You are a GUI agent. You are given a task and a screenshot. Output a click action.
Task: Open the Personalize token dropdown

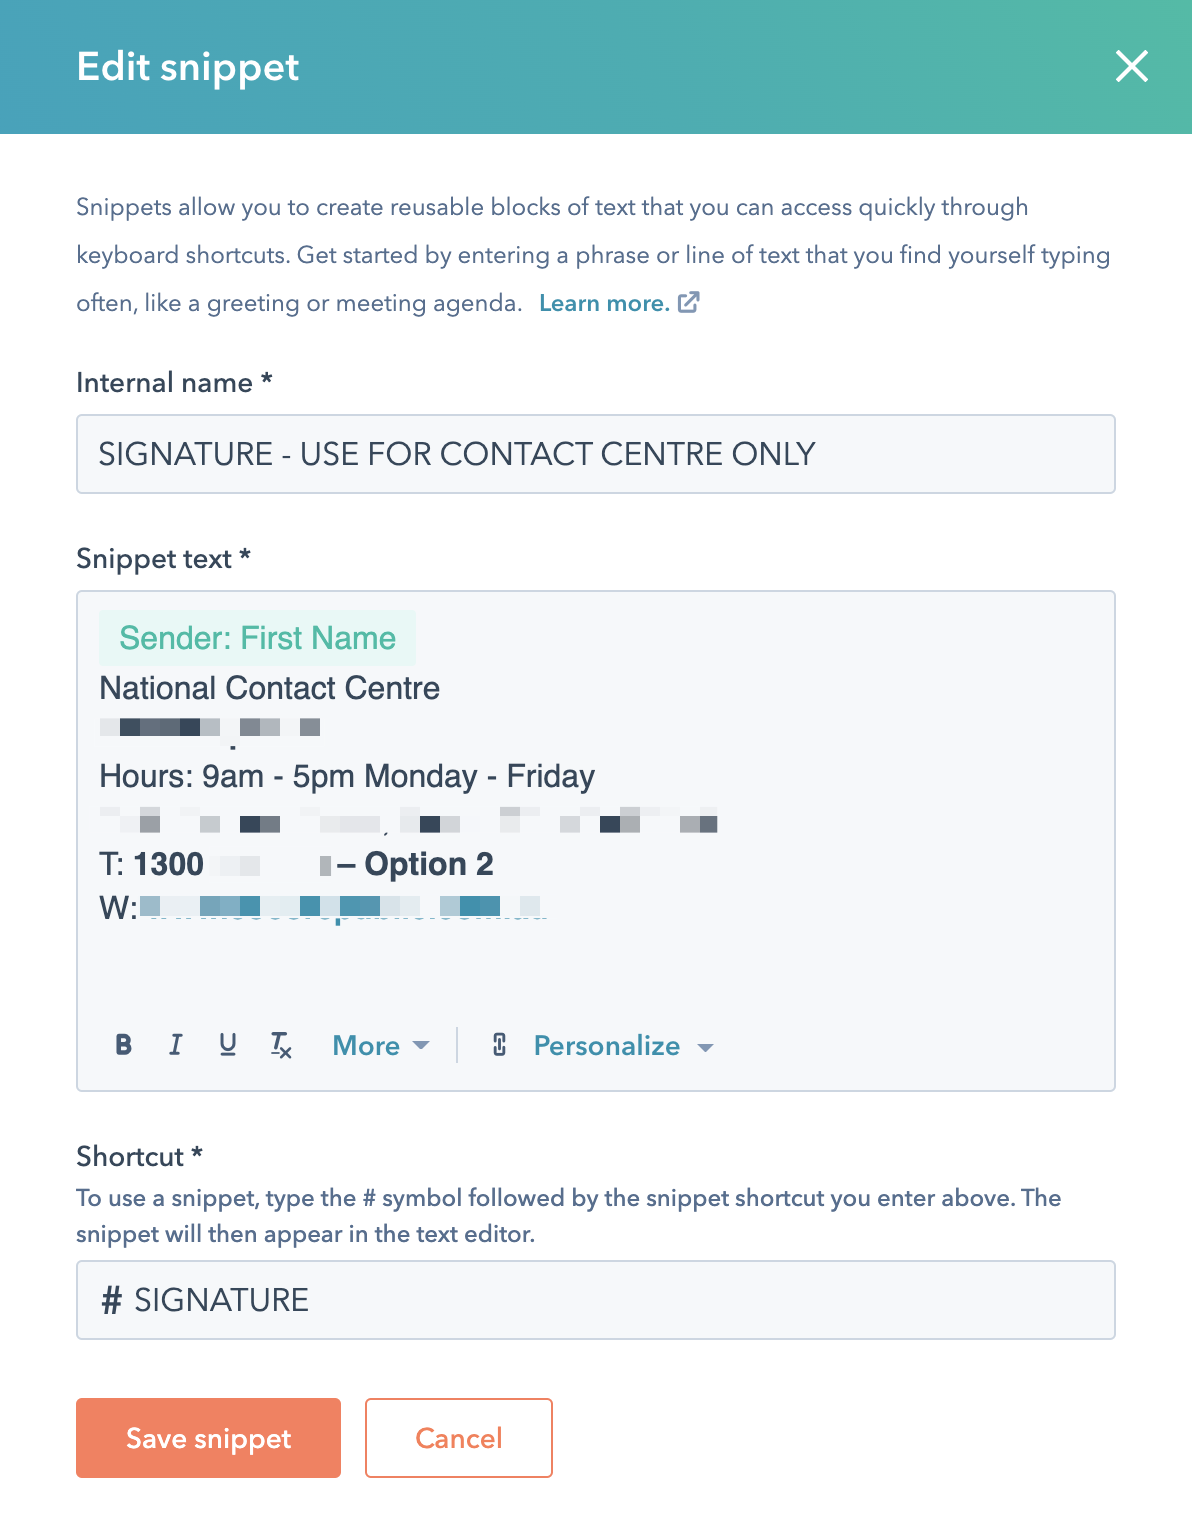[x=607, y=1046]
